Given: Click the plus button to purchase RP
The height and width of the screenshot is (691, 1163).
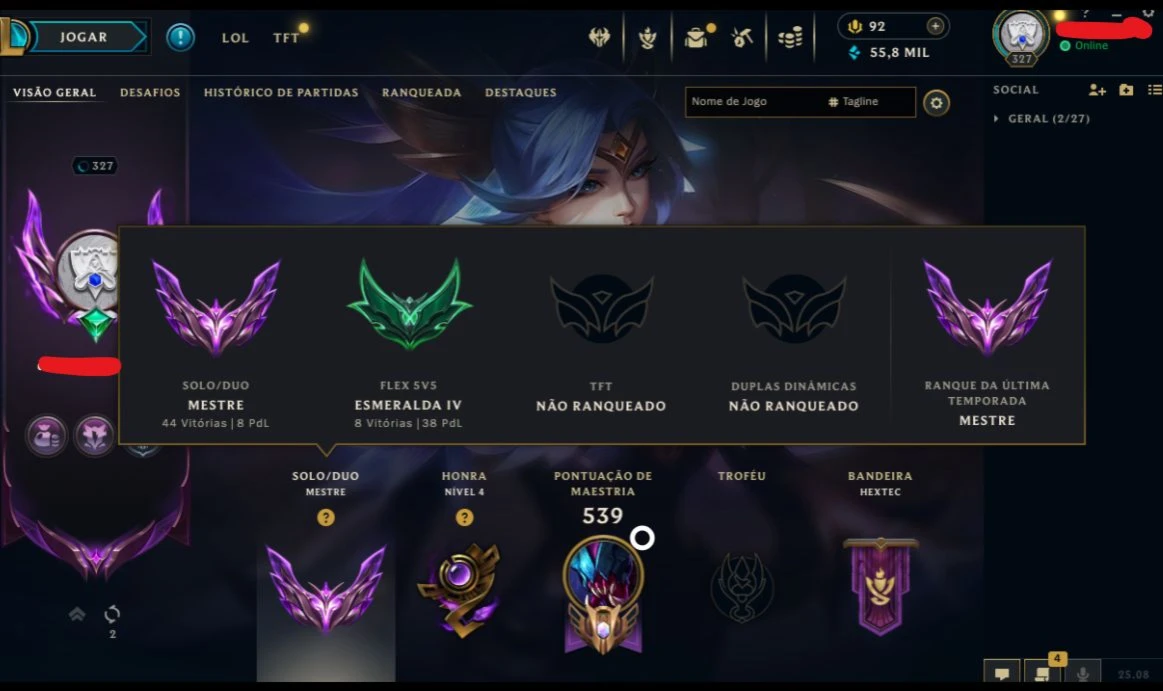Looking at the screenshot, I should pos(935,26).
